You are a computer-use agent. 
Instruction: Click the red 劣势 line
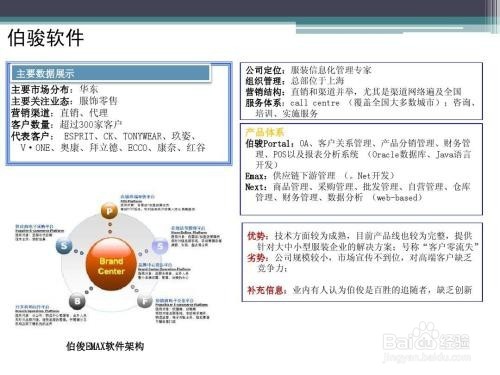pos(360,258)
